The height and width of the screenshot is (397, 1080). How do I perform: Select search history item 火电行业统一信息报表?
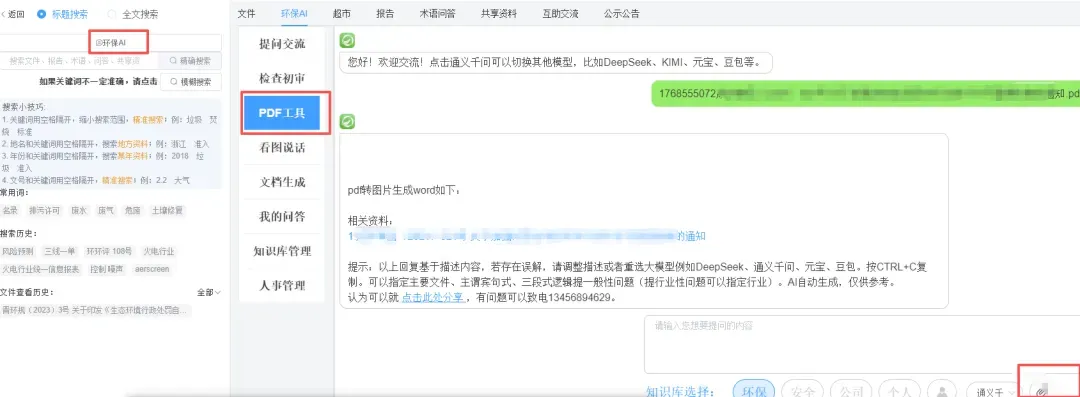click(x=42, y=269)
